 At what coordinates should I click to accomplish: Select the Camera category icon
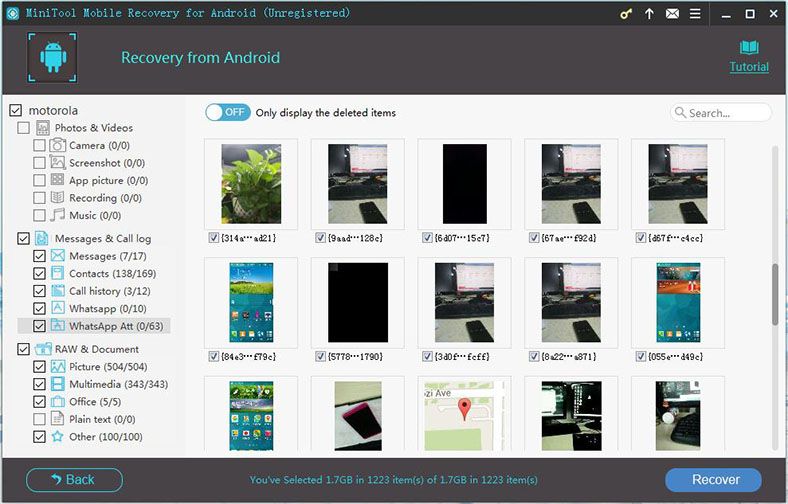tap(58, 146)
